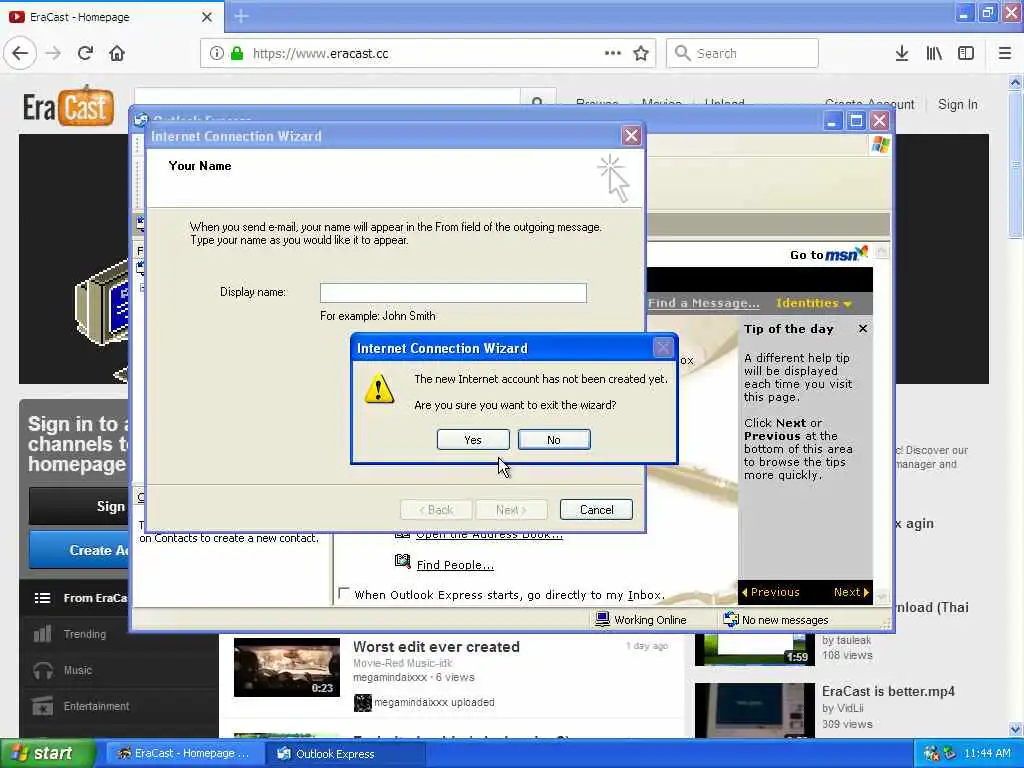The width and height of the screenshot is (1024, 768).
Task: Click the Find People icon
Action: [x=403, y=562]
